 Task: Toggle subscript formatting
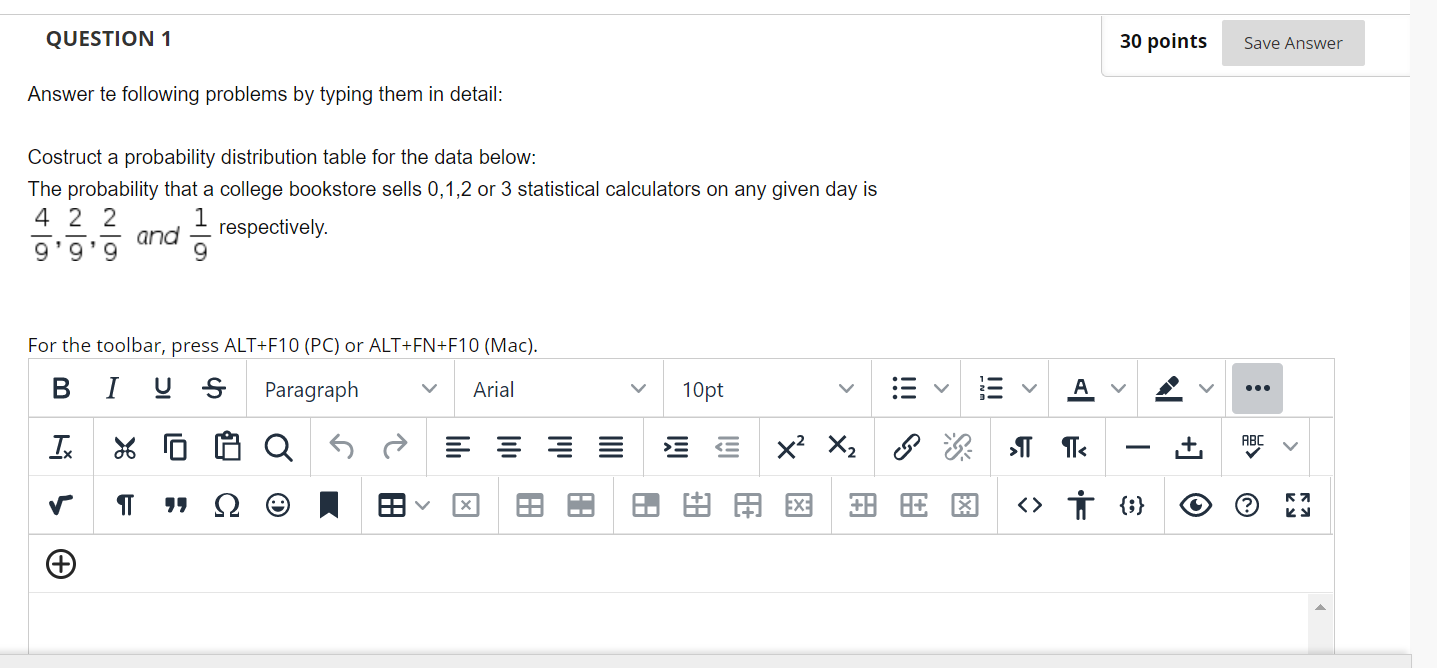[842, 449]
